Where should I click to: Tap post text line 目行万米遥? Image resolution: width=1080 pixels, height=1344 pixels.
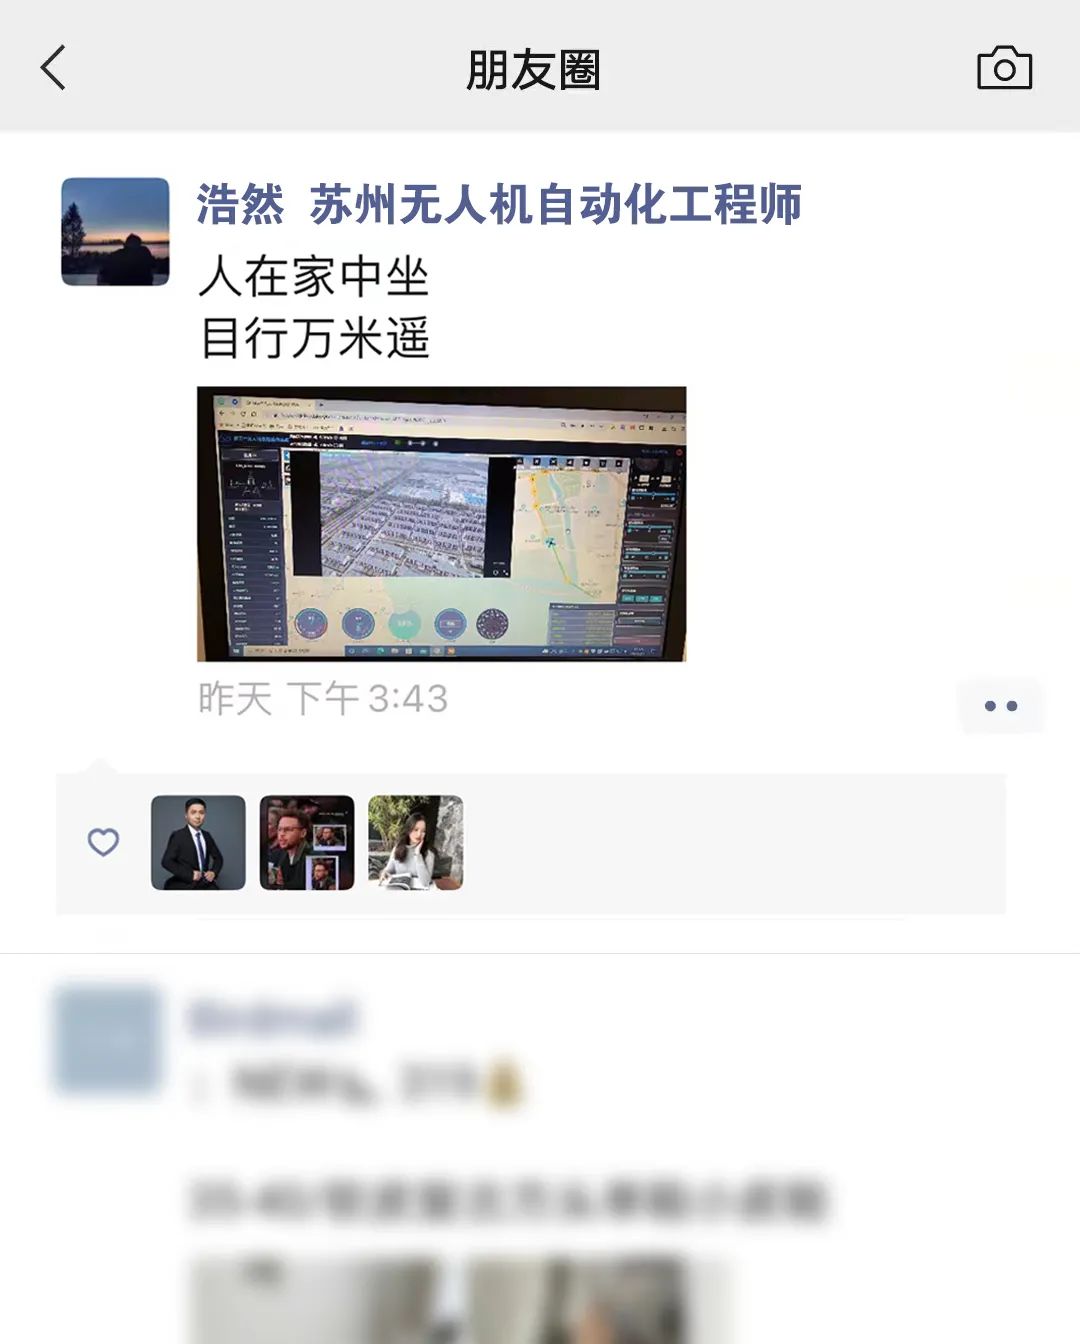[x=314, y=337]
